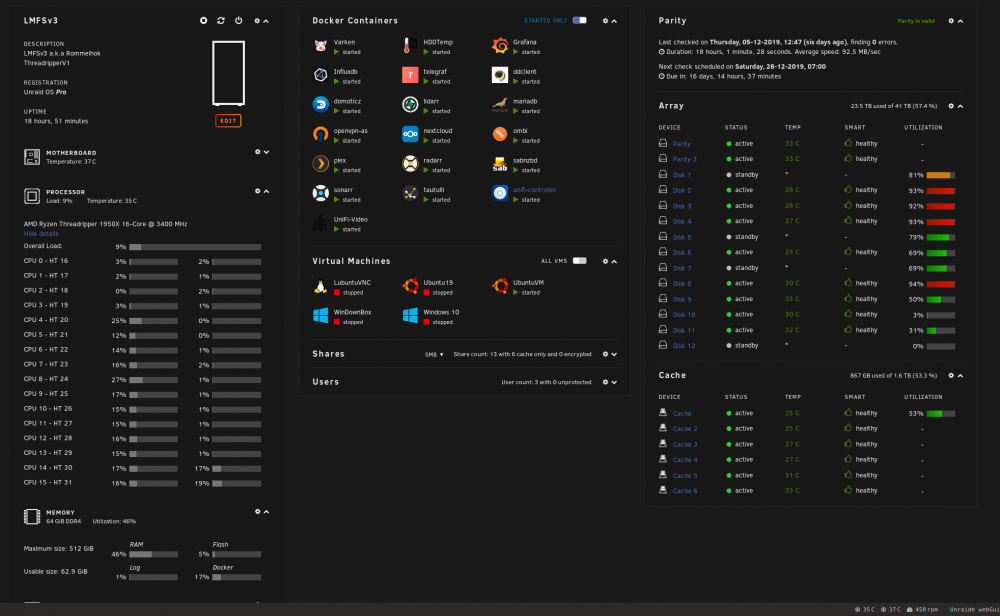Collapse the LMFSv3 system panel
This screenshot has width=1000, height=616.
pos(267,21)
